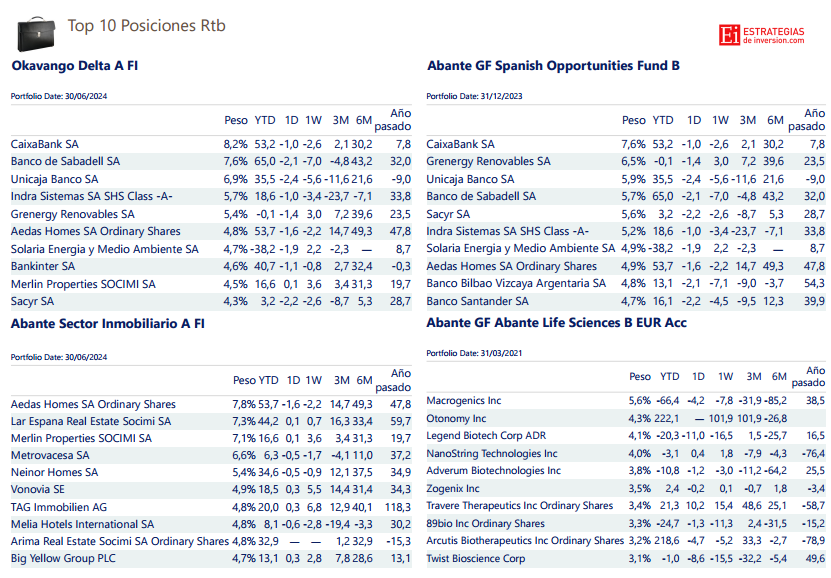This screenshot has height=578, width=831.
Task: Open Abante GF Spanish Opportunities Fund B title
Action: pos(553,66)
